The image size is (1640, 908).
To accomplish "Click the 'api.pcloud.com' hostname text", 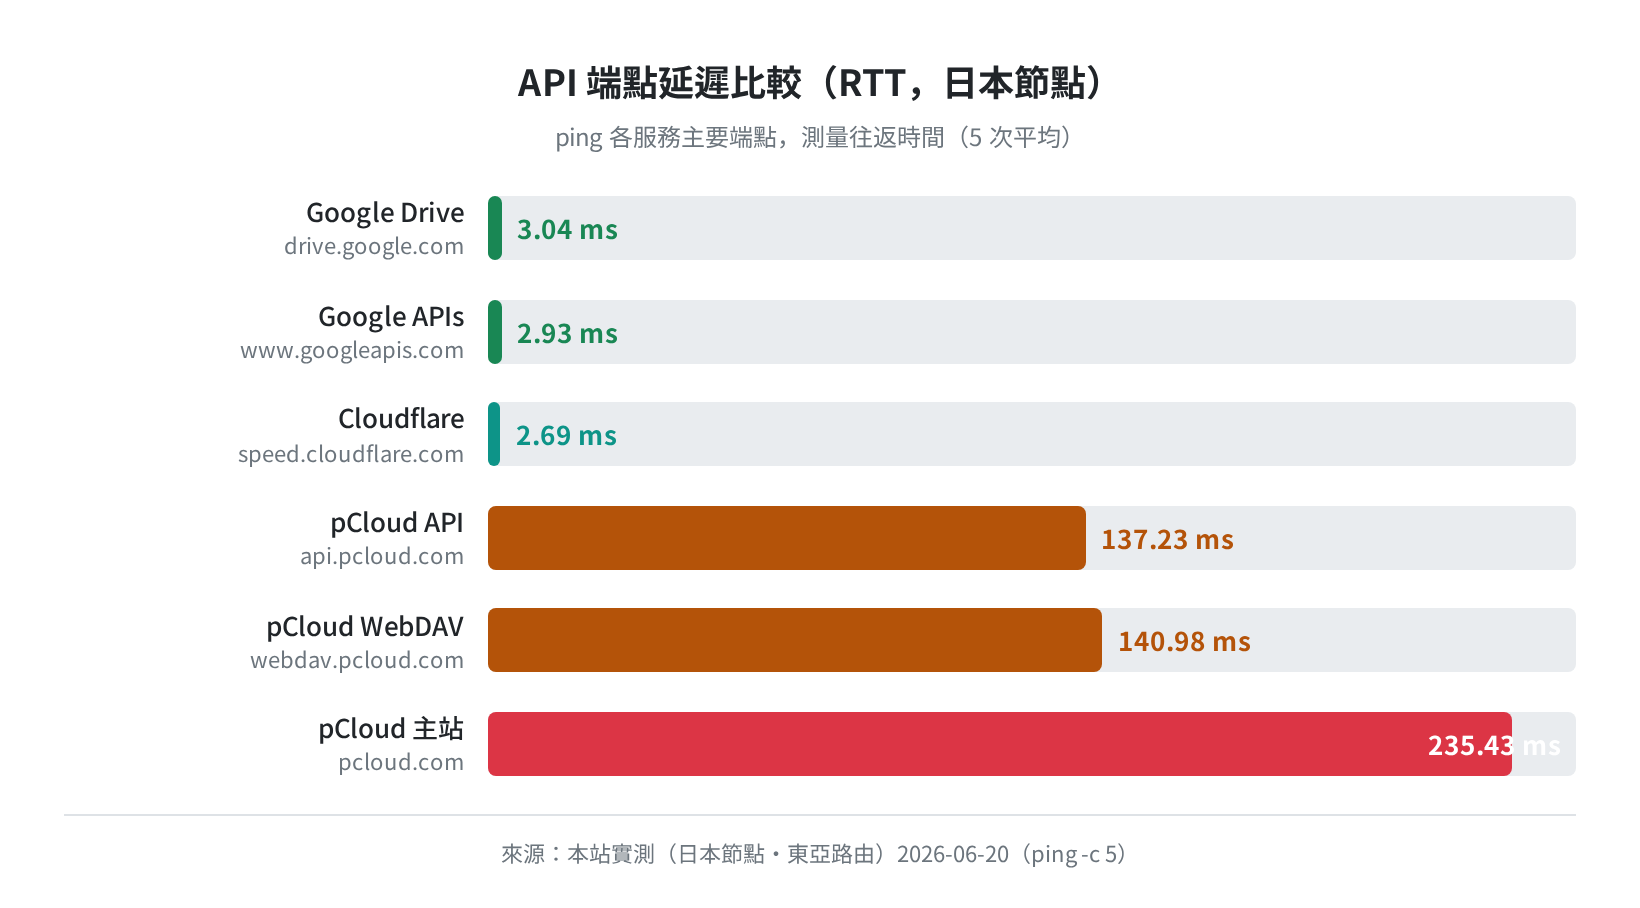I will click(x=382, y=556).
